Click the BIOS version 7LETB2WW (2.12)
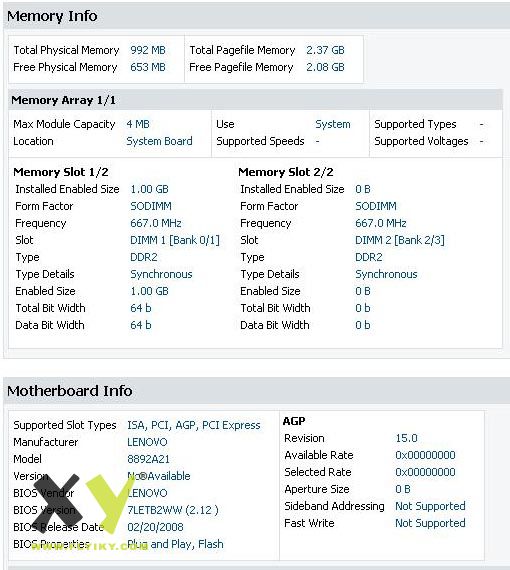The image size is (510, 570). click(173, 510)
